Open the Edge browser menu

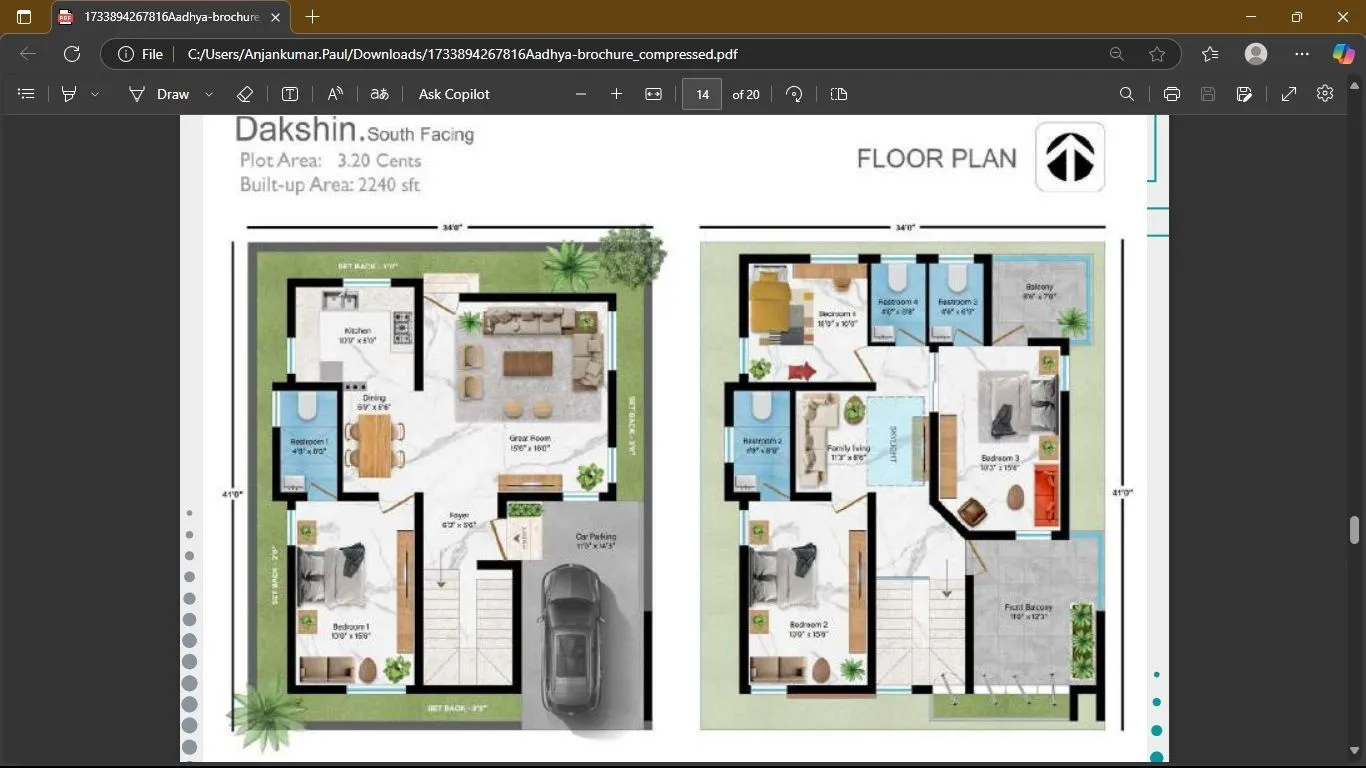pyautogui.click(x=1300, y=54)
